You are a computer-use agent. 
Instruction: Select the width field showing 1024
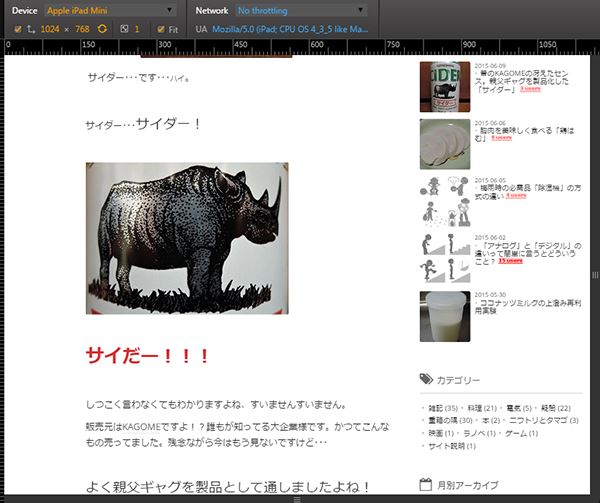point(50,29)
